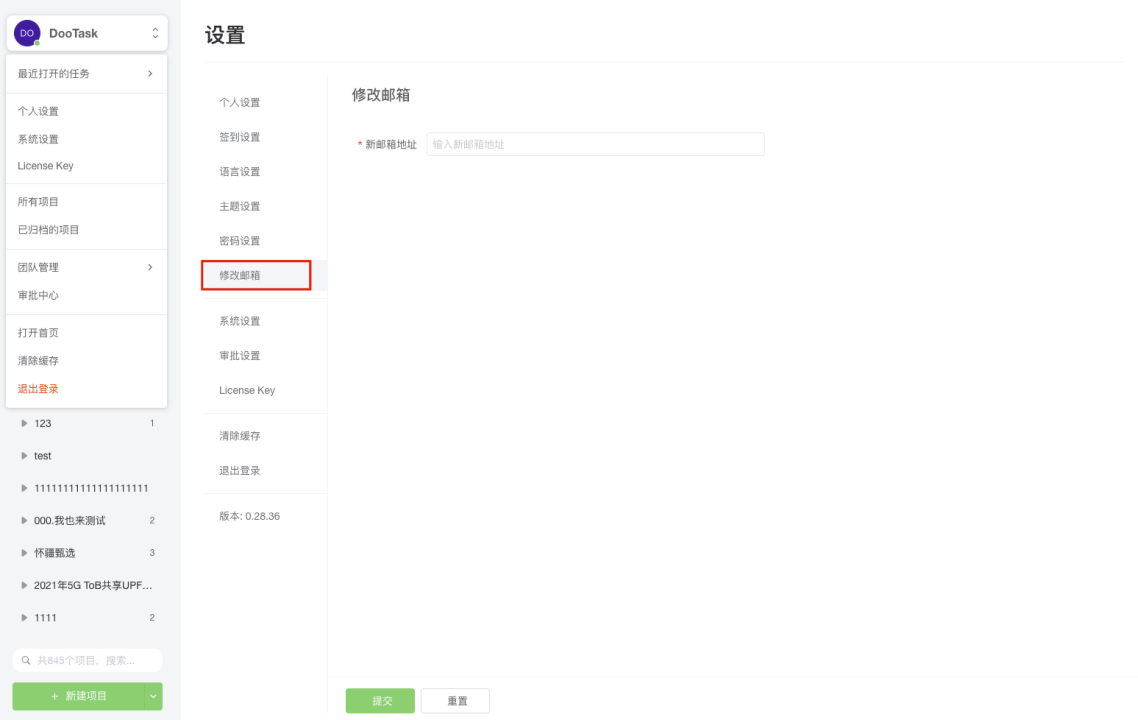Click 退出登录 in the left sidebar

(x=40, y=388)
